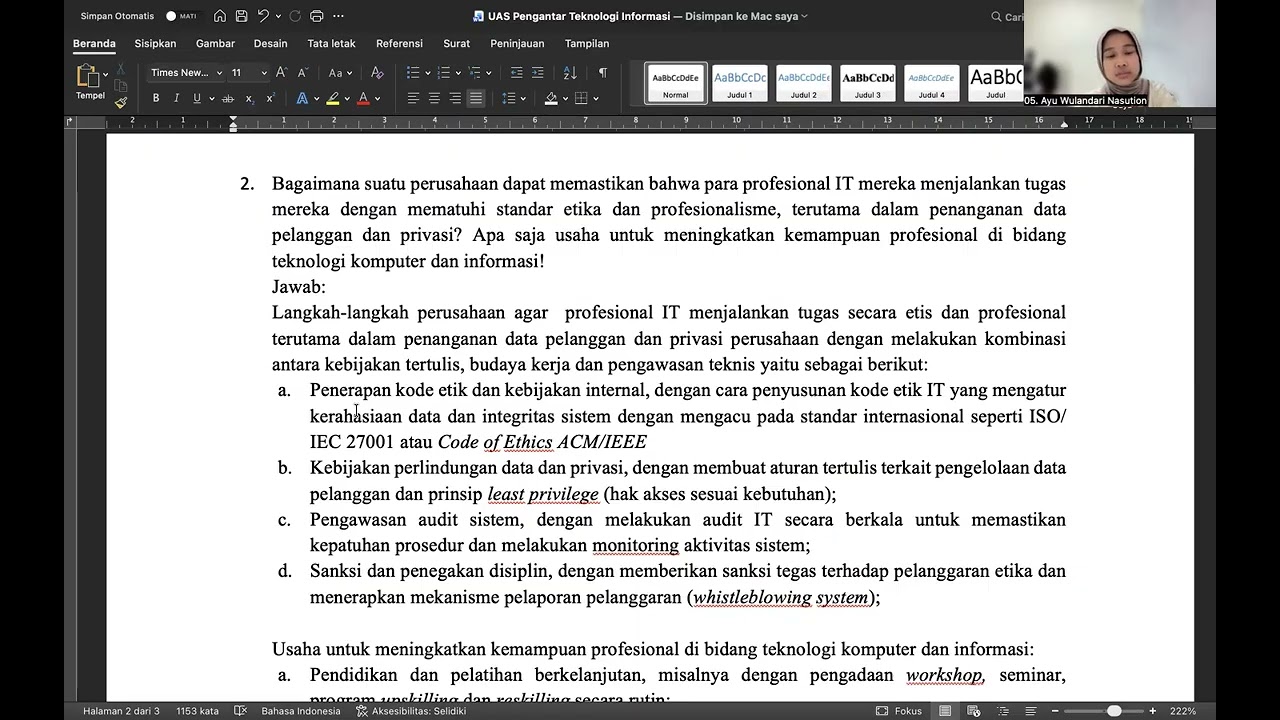Viewport: 1280px width, 720px height.
Task: Click the Halaman 2 dari 3 status
Action: pyautogui.click(x=121, y=711)
